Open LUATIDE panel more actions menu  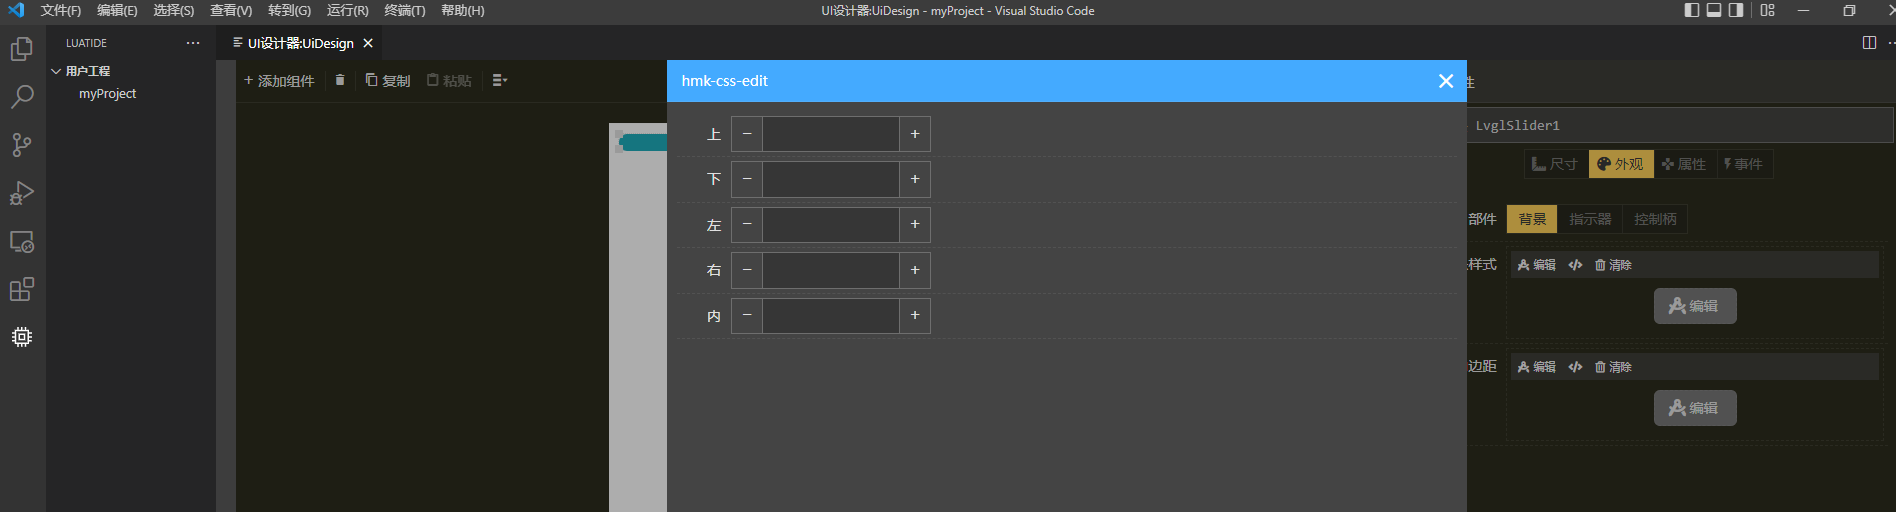click(193, 43)
